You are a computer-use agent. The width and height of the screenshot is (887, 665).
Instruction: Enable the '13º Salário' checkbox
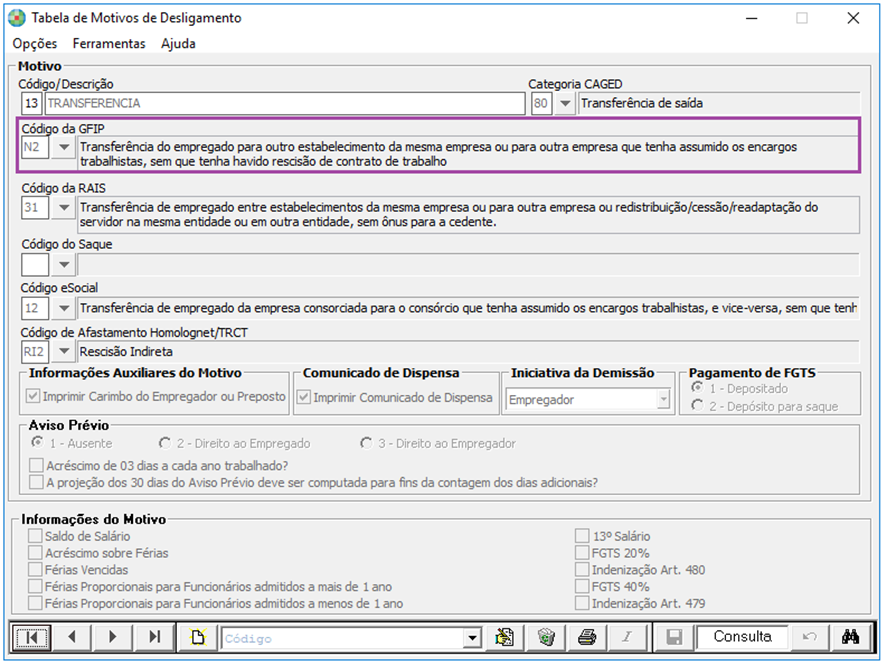pos(583,537)
